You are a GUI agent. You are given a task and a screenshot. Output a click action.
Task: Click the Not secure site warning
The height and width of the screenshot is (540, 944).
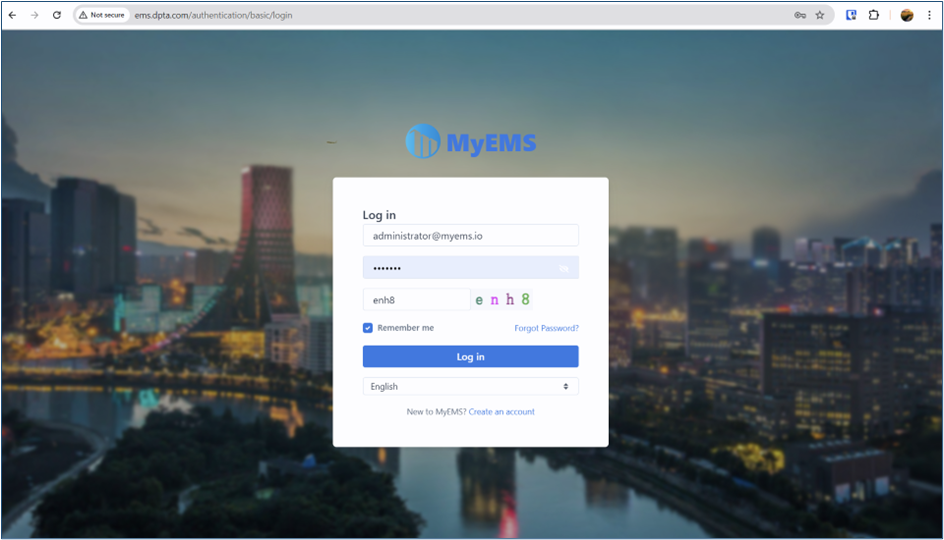pyautogui.click(x=102, y=15)
